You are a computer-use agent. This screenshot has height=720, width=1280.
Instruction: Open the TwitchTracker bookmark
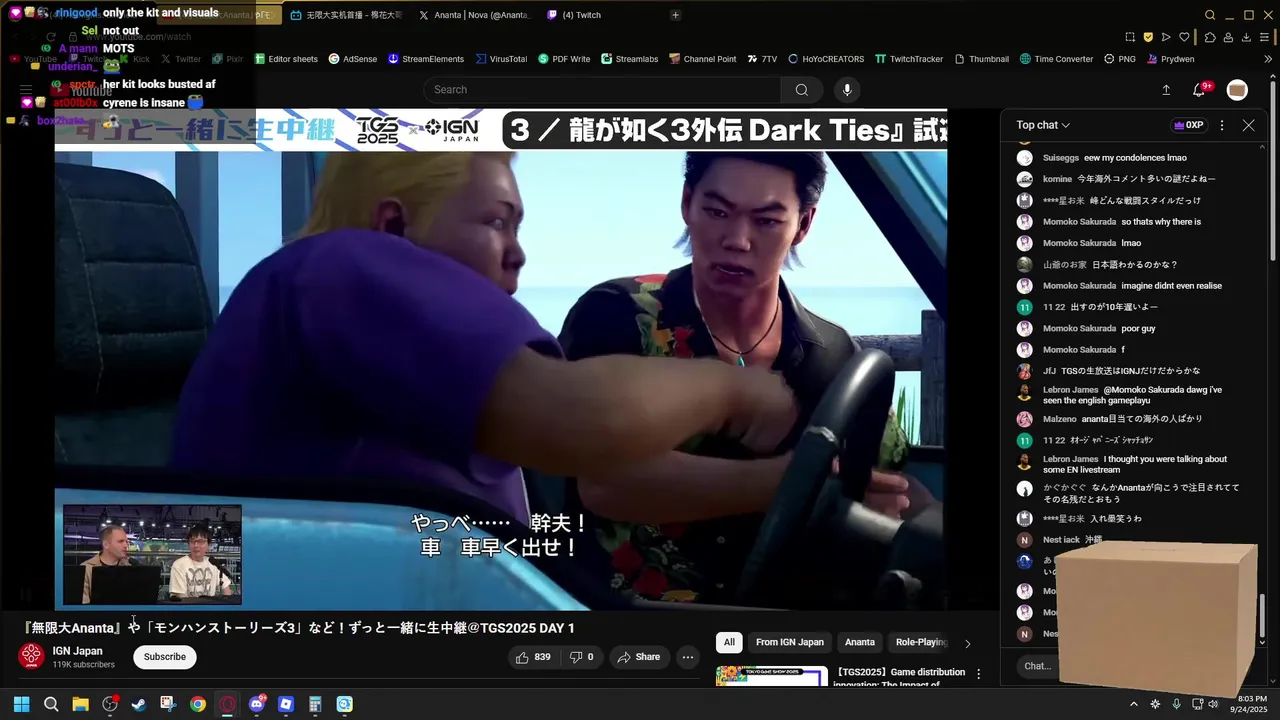[x=908, y=59]
